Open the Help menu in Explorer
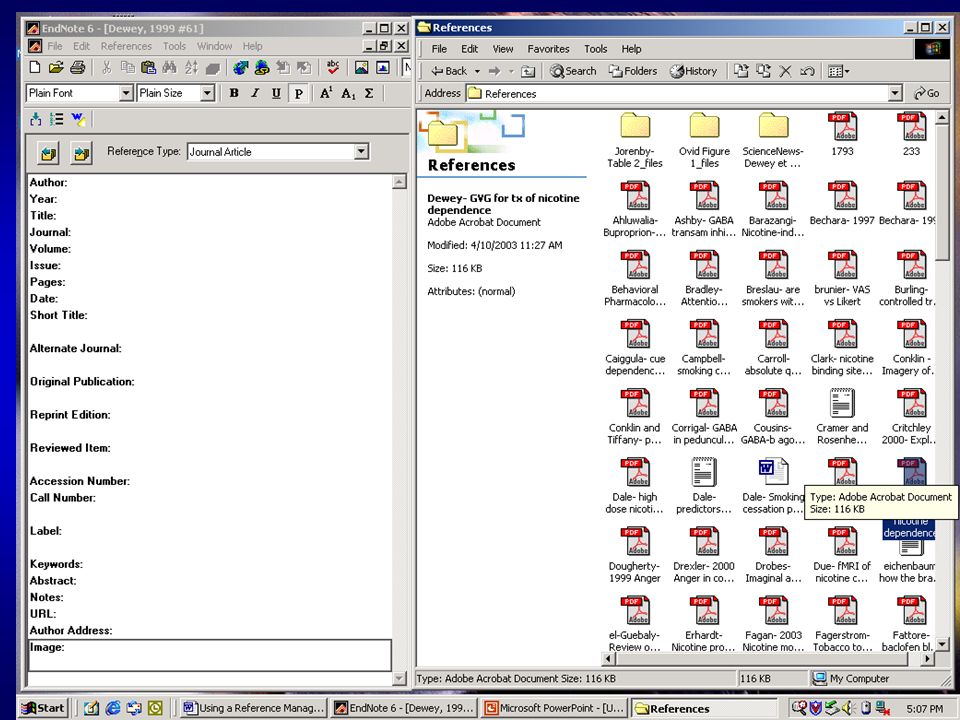The height and width of the screenshot is (720, 960). click(631, 49)
